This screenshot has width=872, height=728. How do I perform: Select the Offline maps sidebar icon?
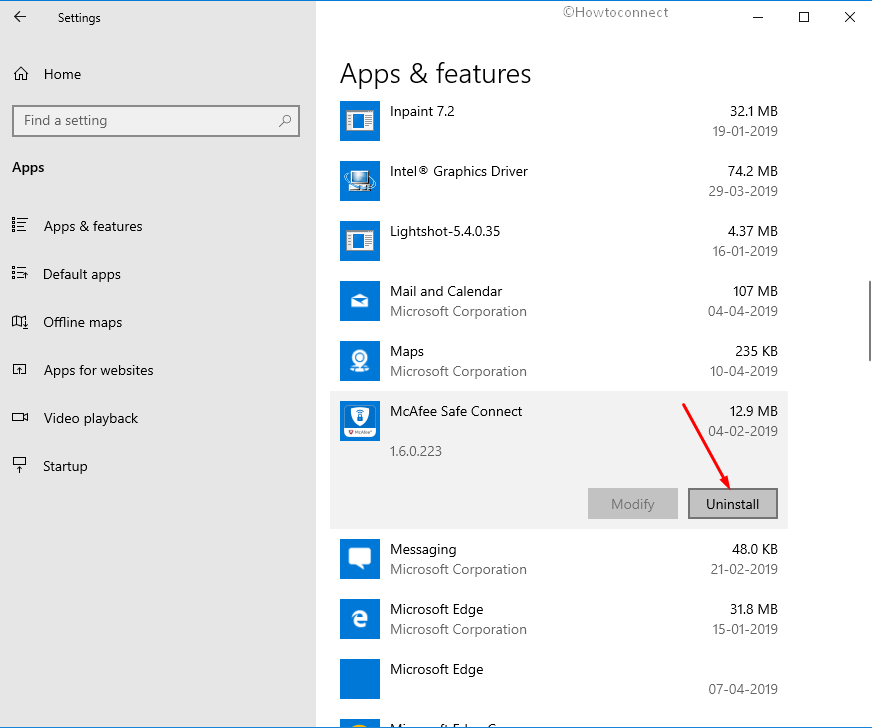19,322
